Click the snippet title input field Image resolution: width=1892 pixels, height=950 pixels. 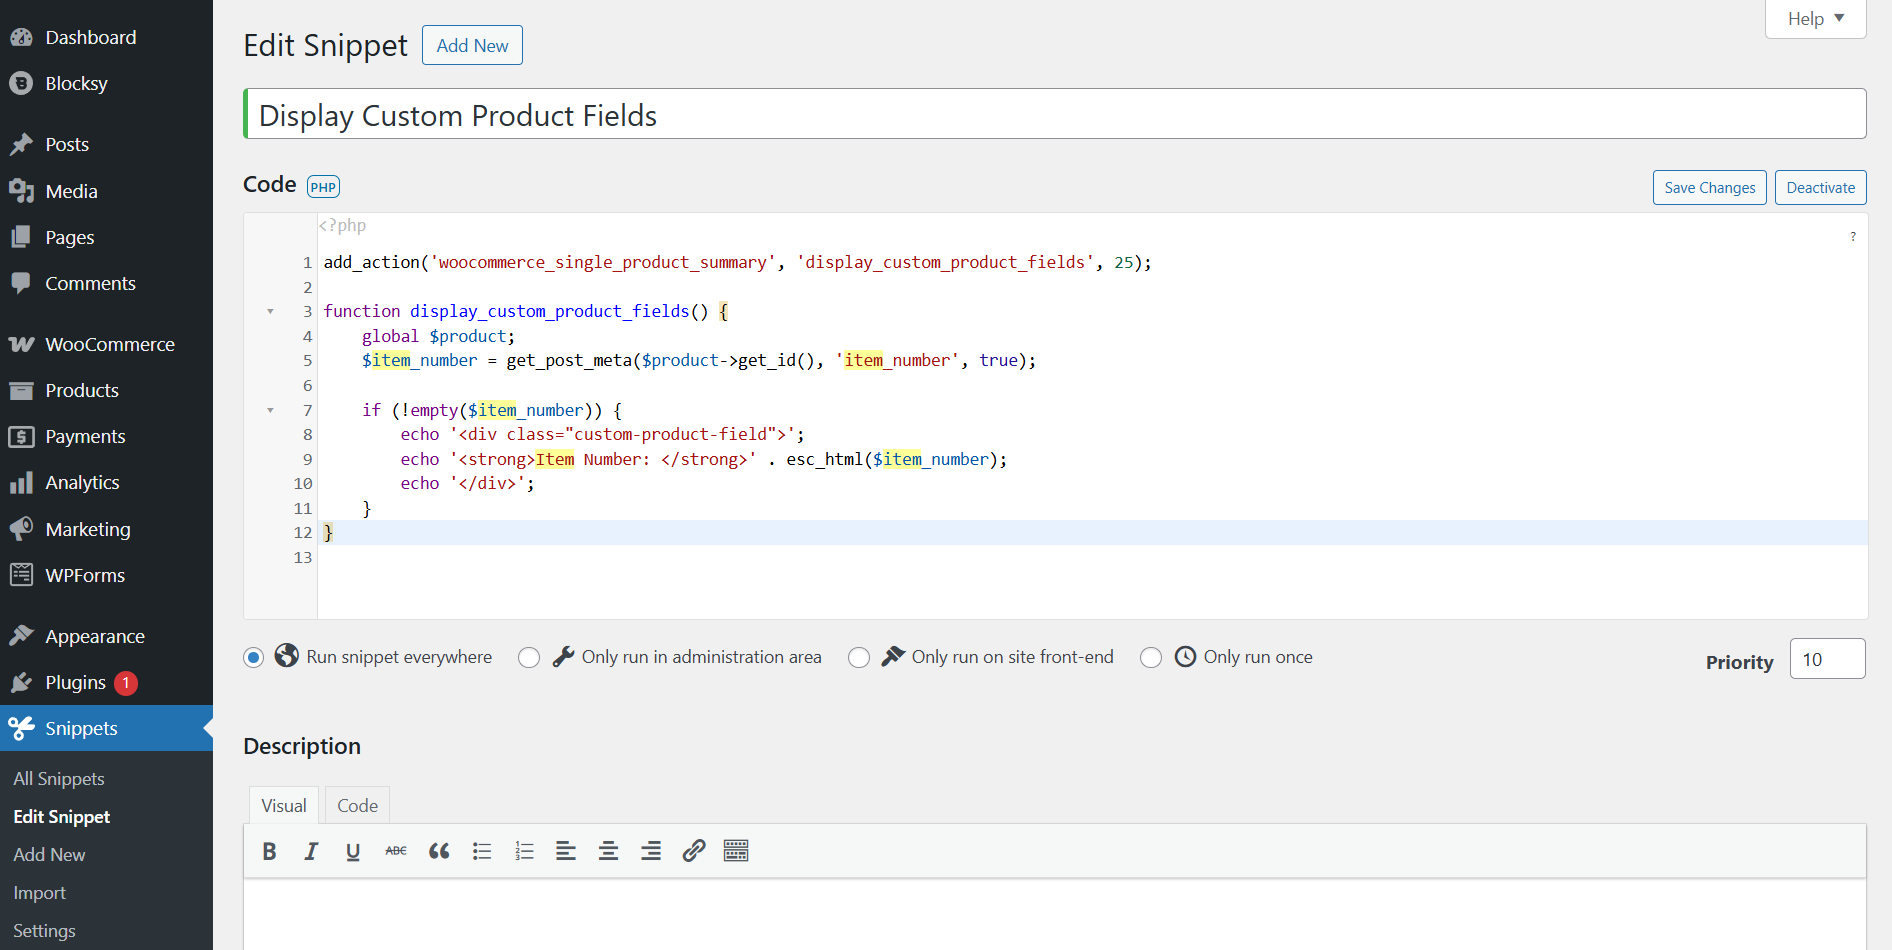pos(1055,114)
